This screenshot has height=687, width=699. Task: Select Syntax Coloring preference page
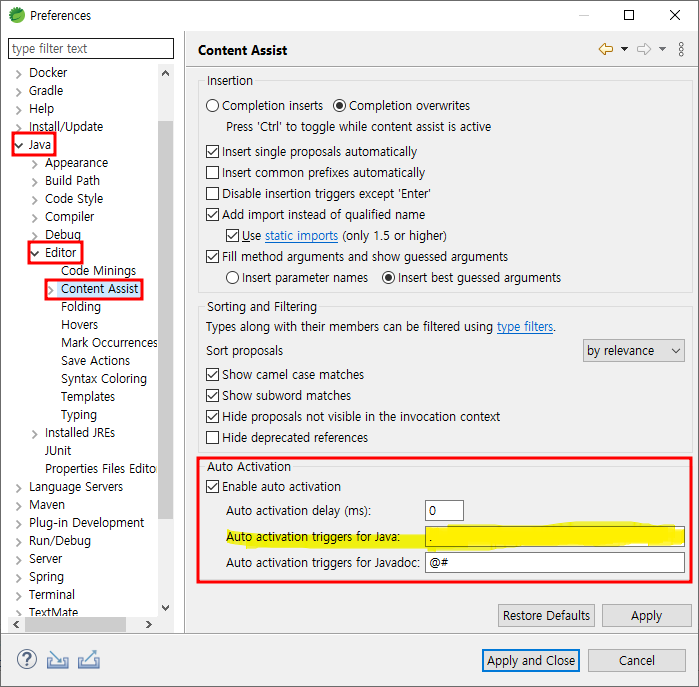[104, 378]
